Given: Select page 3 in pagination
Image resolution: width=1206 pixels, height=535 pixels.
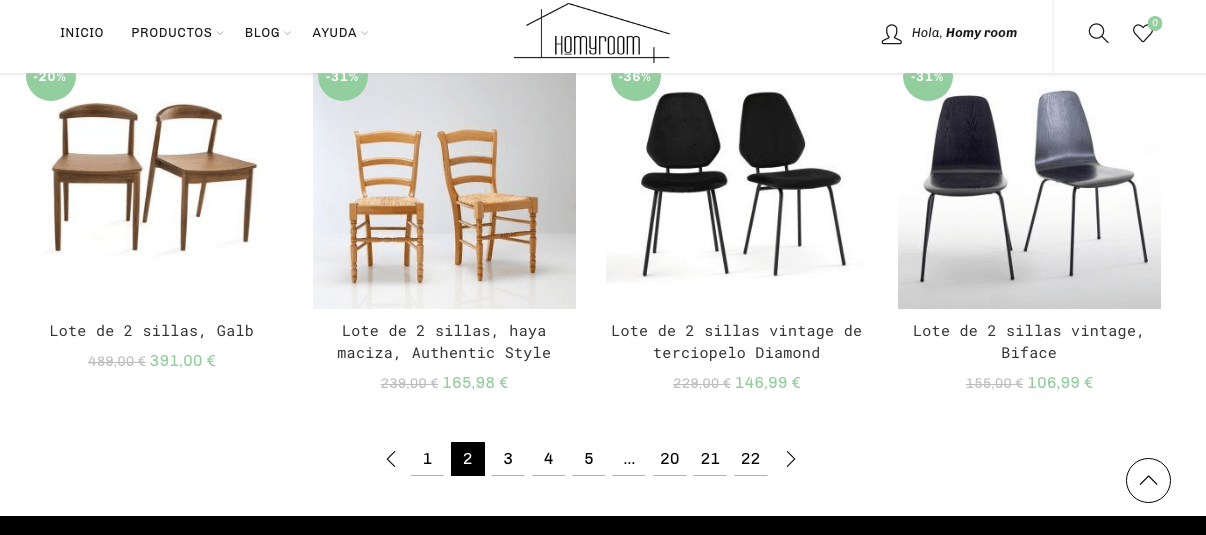Looking at the screenshot, I should 508,459.
